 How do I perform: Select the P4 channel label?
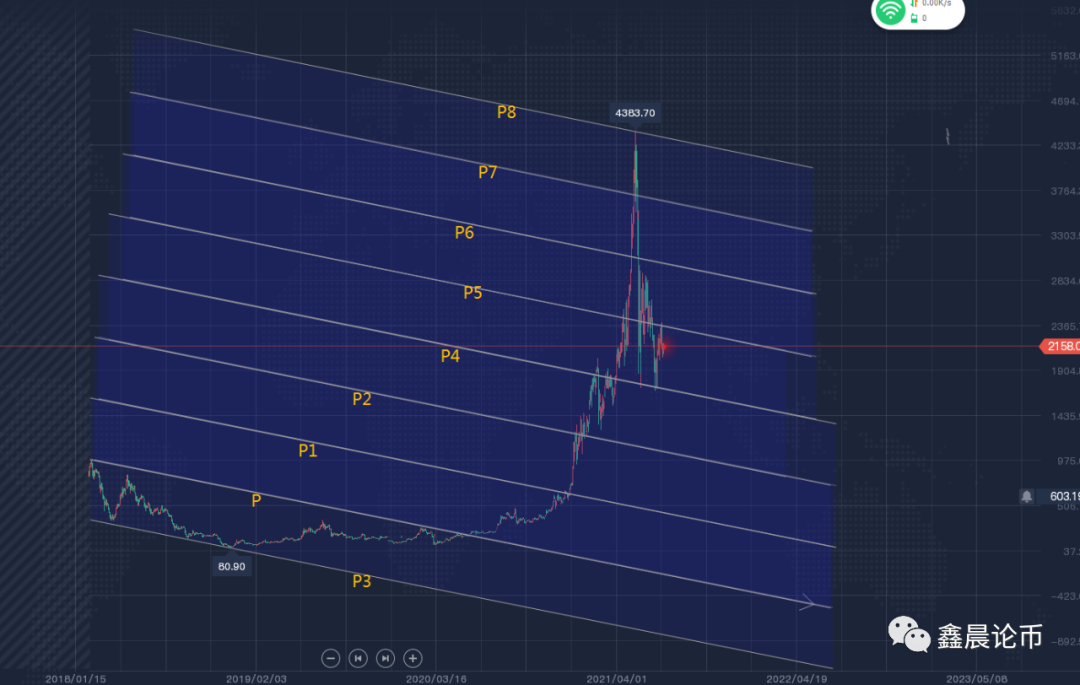click(450, 356)
